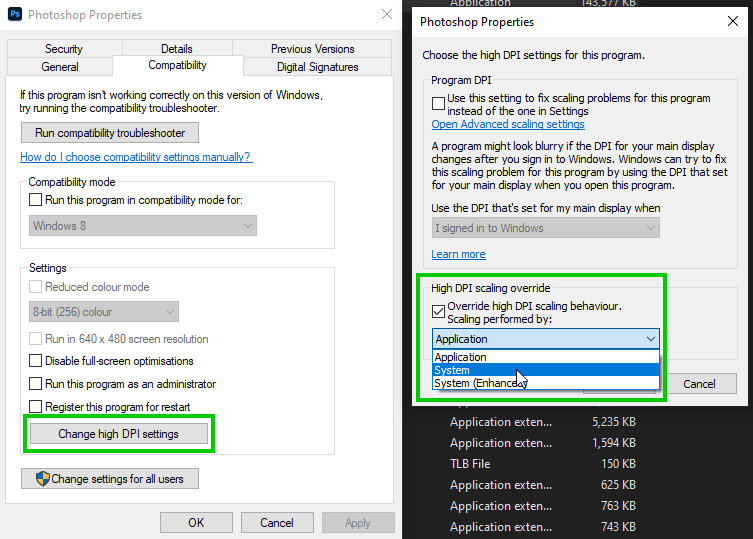This screenshot has height=539, width=753.
Task: Open the 8-bit (256) colour dropdown
Action: click(104, 312)
